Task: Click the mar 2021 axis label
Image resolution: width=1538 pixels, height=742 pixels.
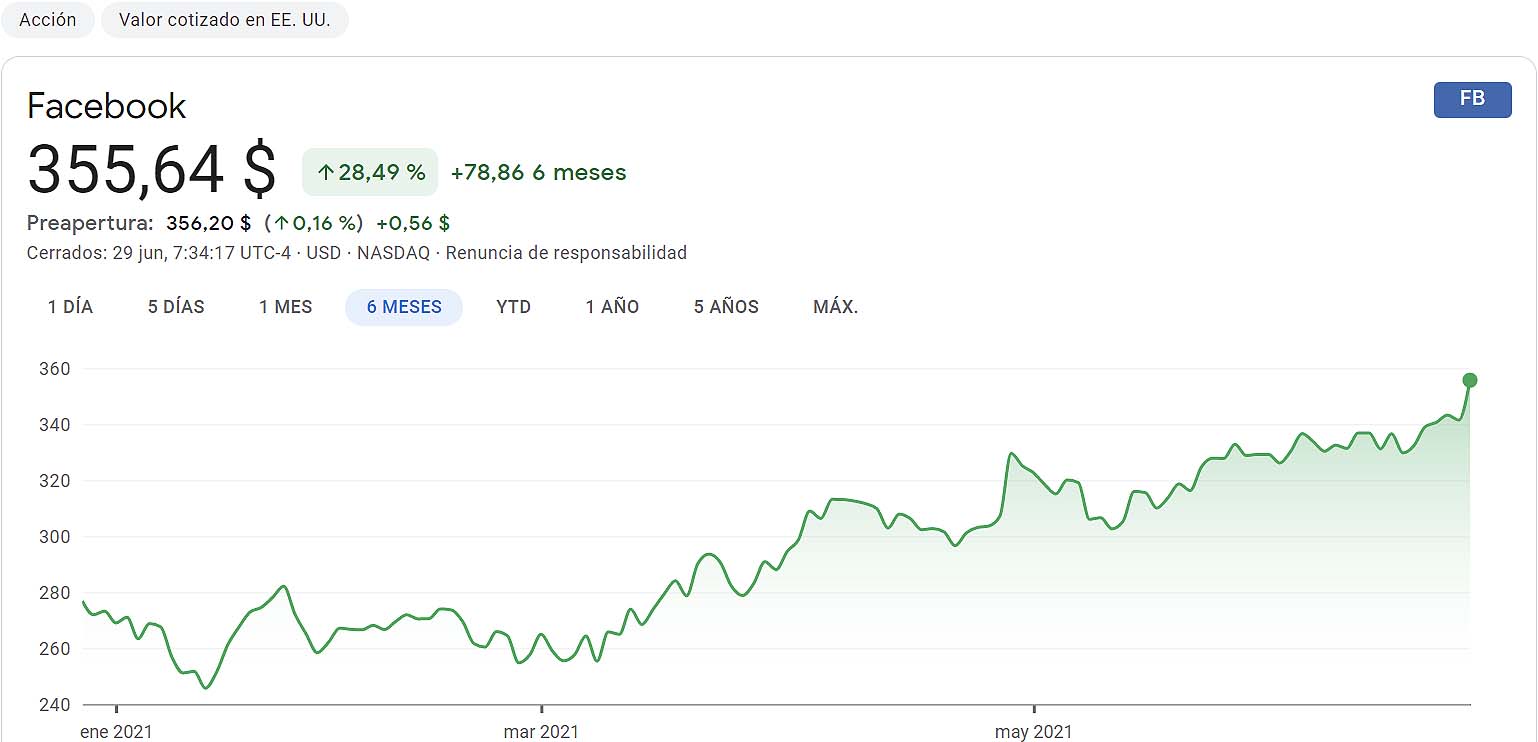Action: pos(541,732)
